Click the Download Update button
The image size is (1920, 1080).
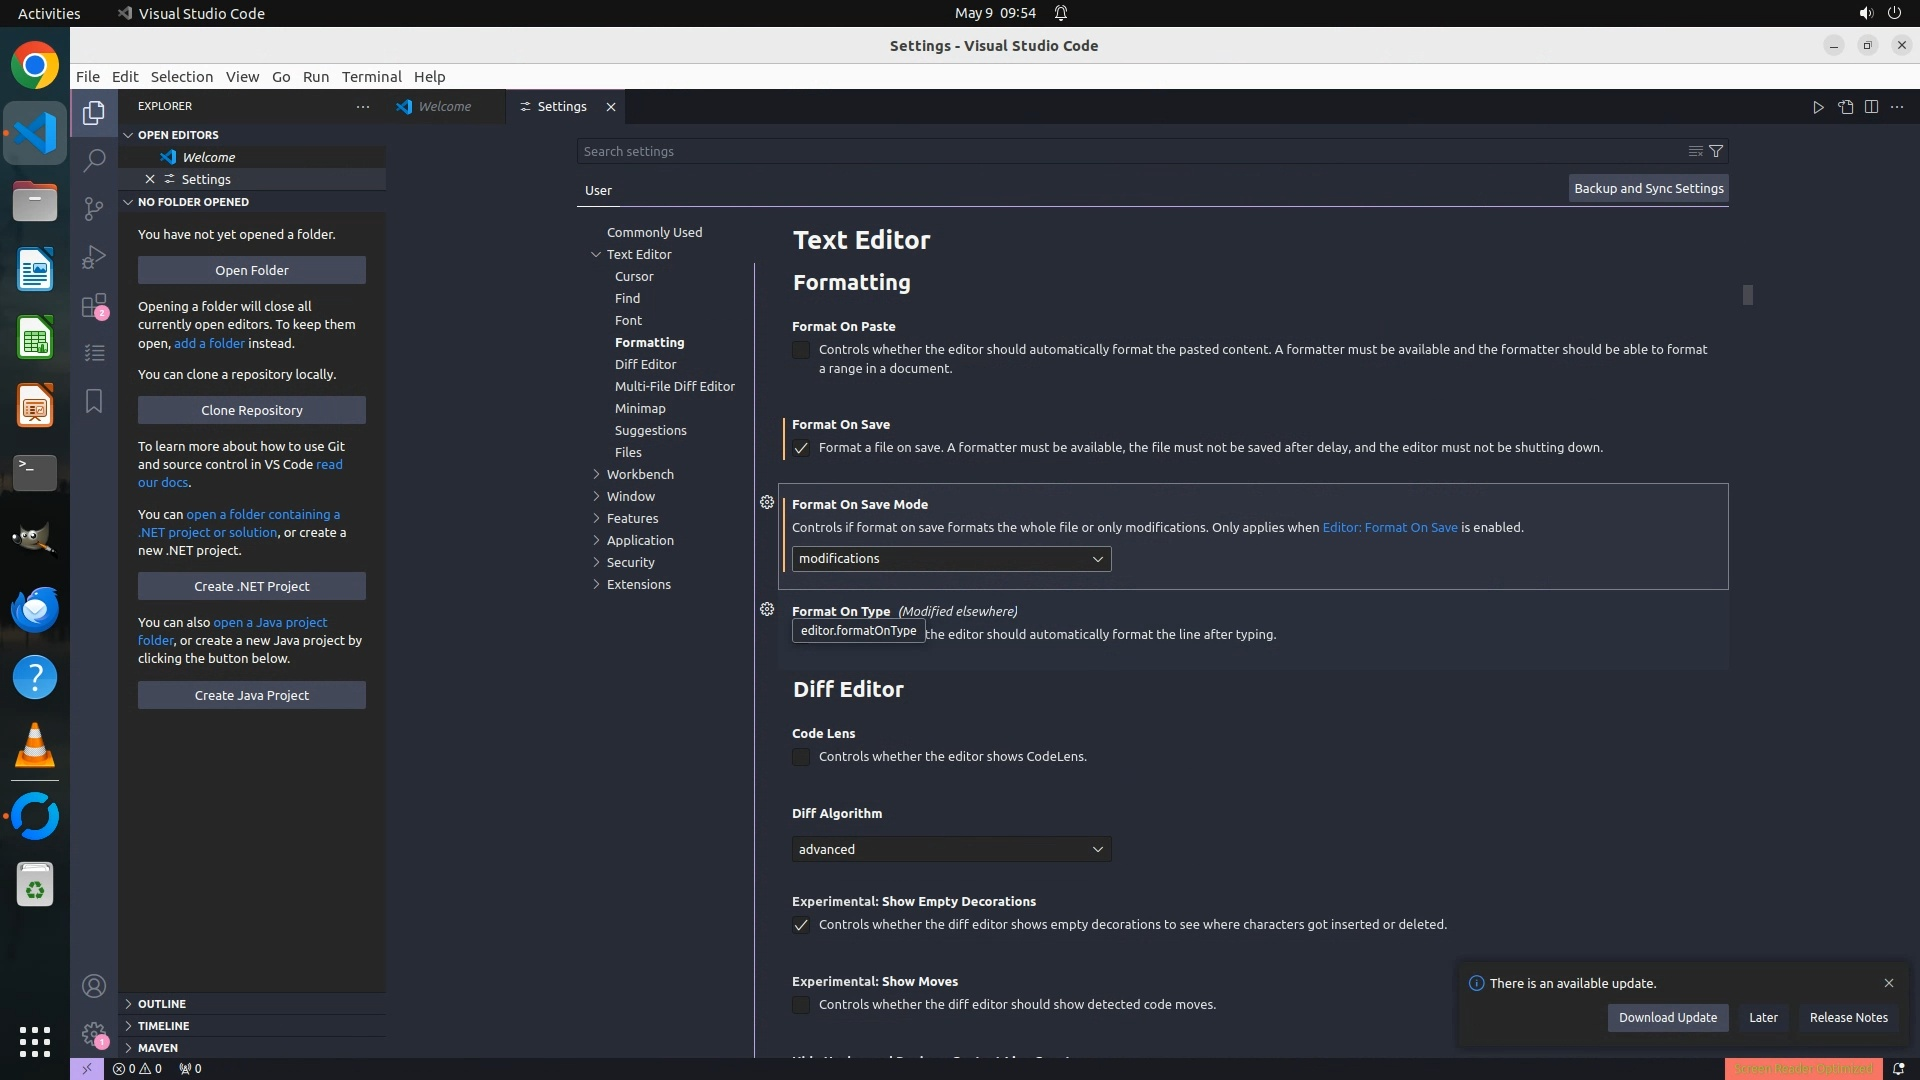[x=1667, y=1017]
